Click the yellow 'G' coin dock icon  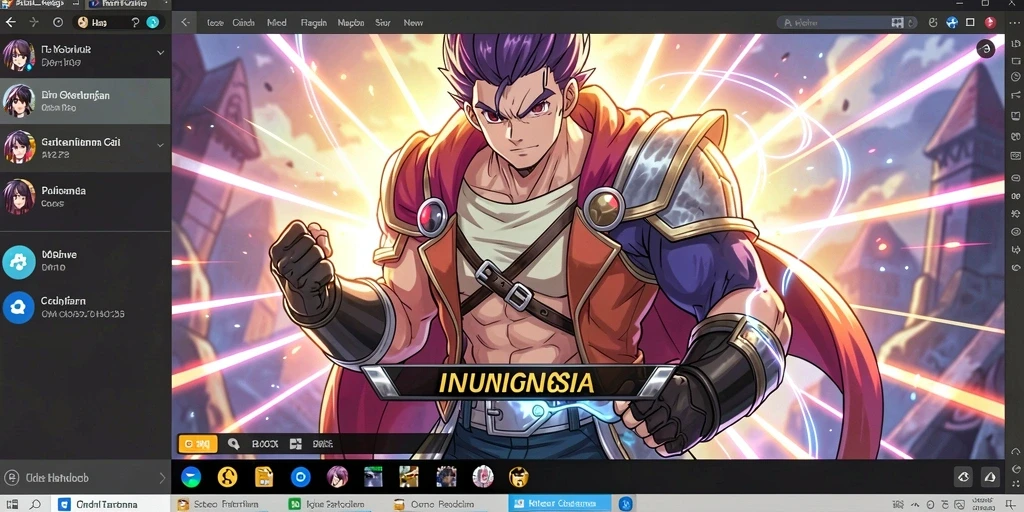227,477
